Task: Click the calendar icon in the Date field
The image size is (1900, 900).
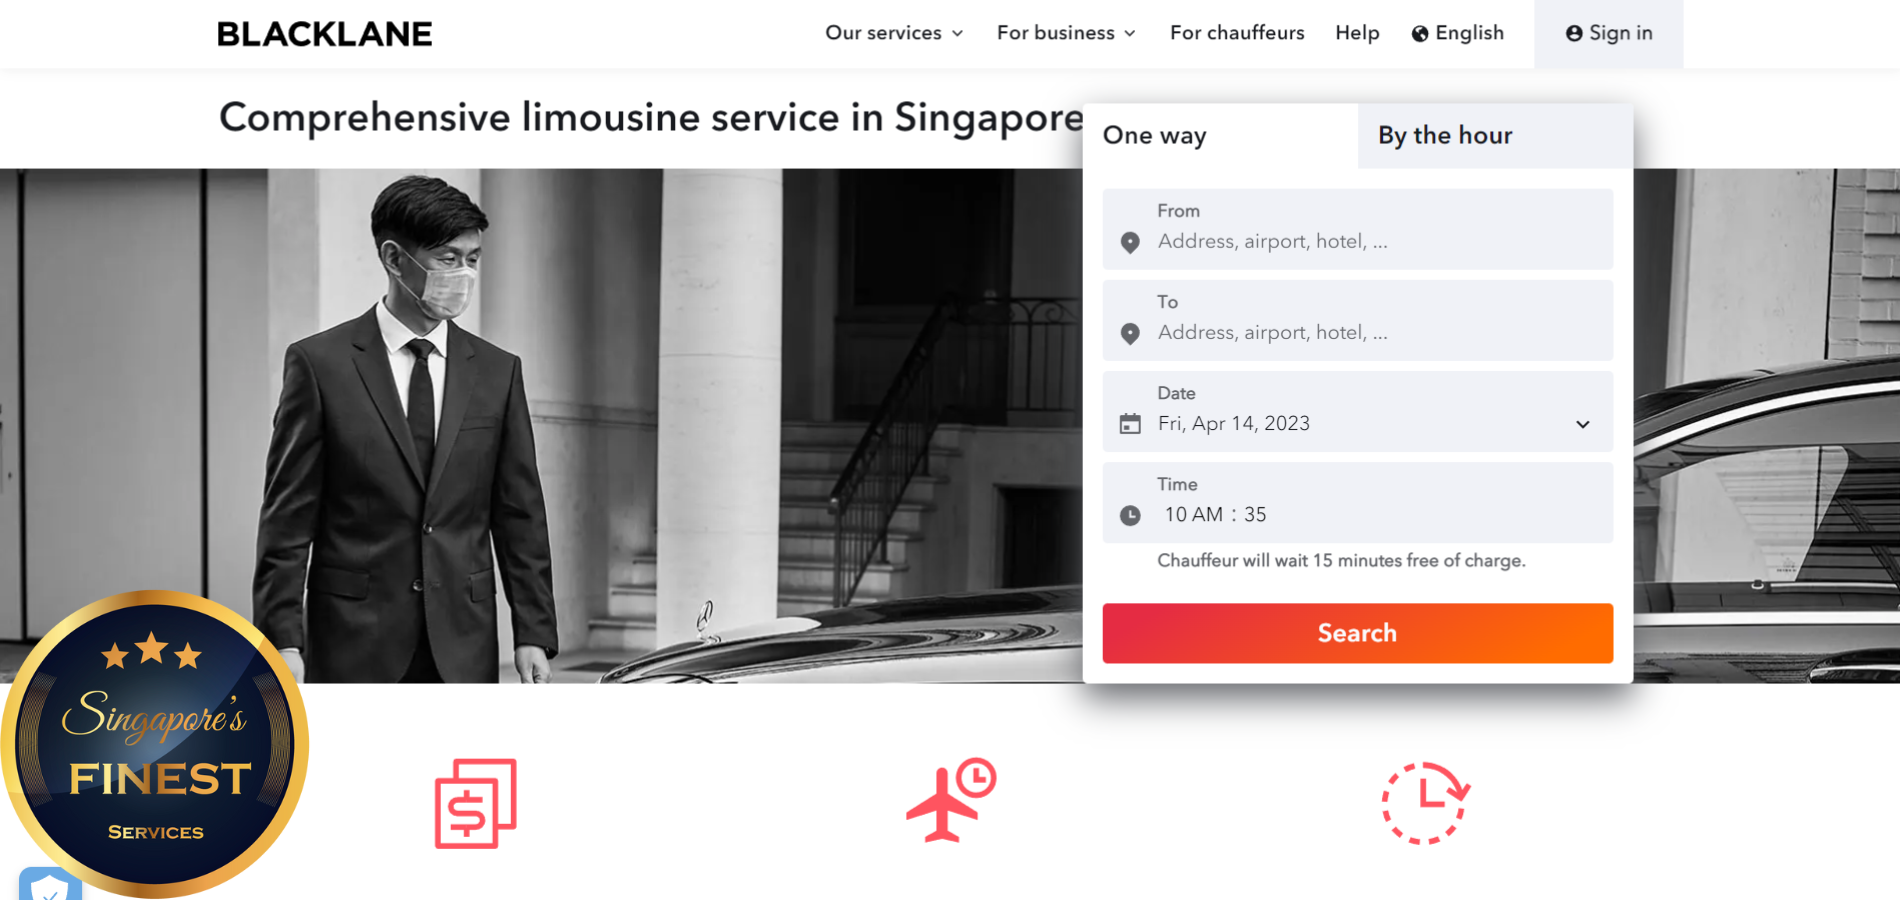Action: coord(1130,424)
